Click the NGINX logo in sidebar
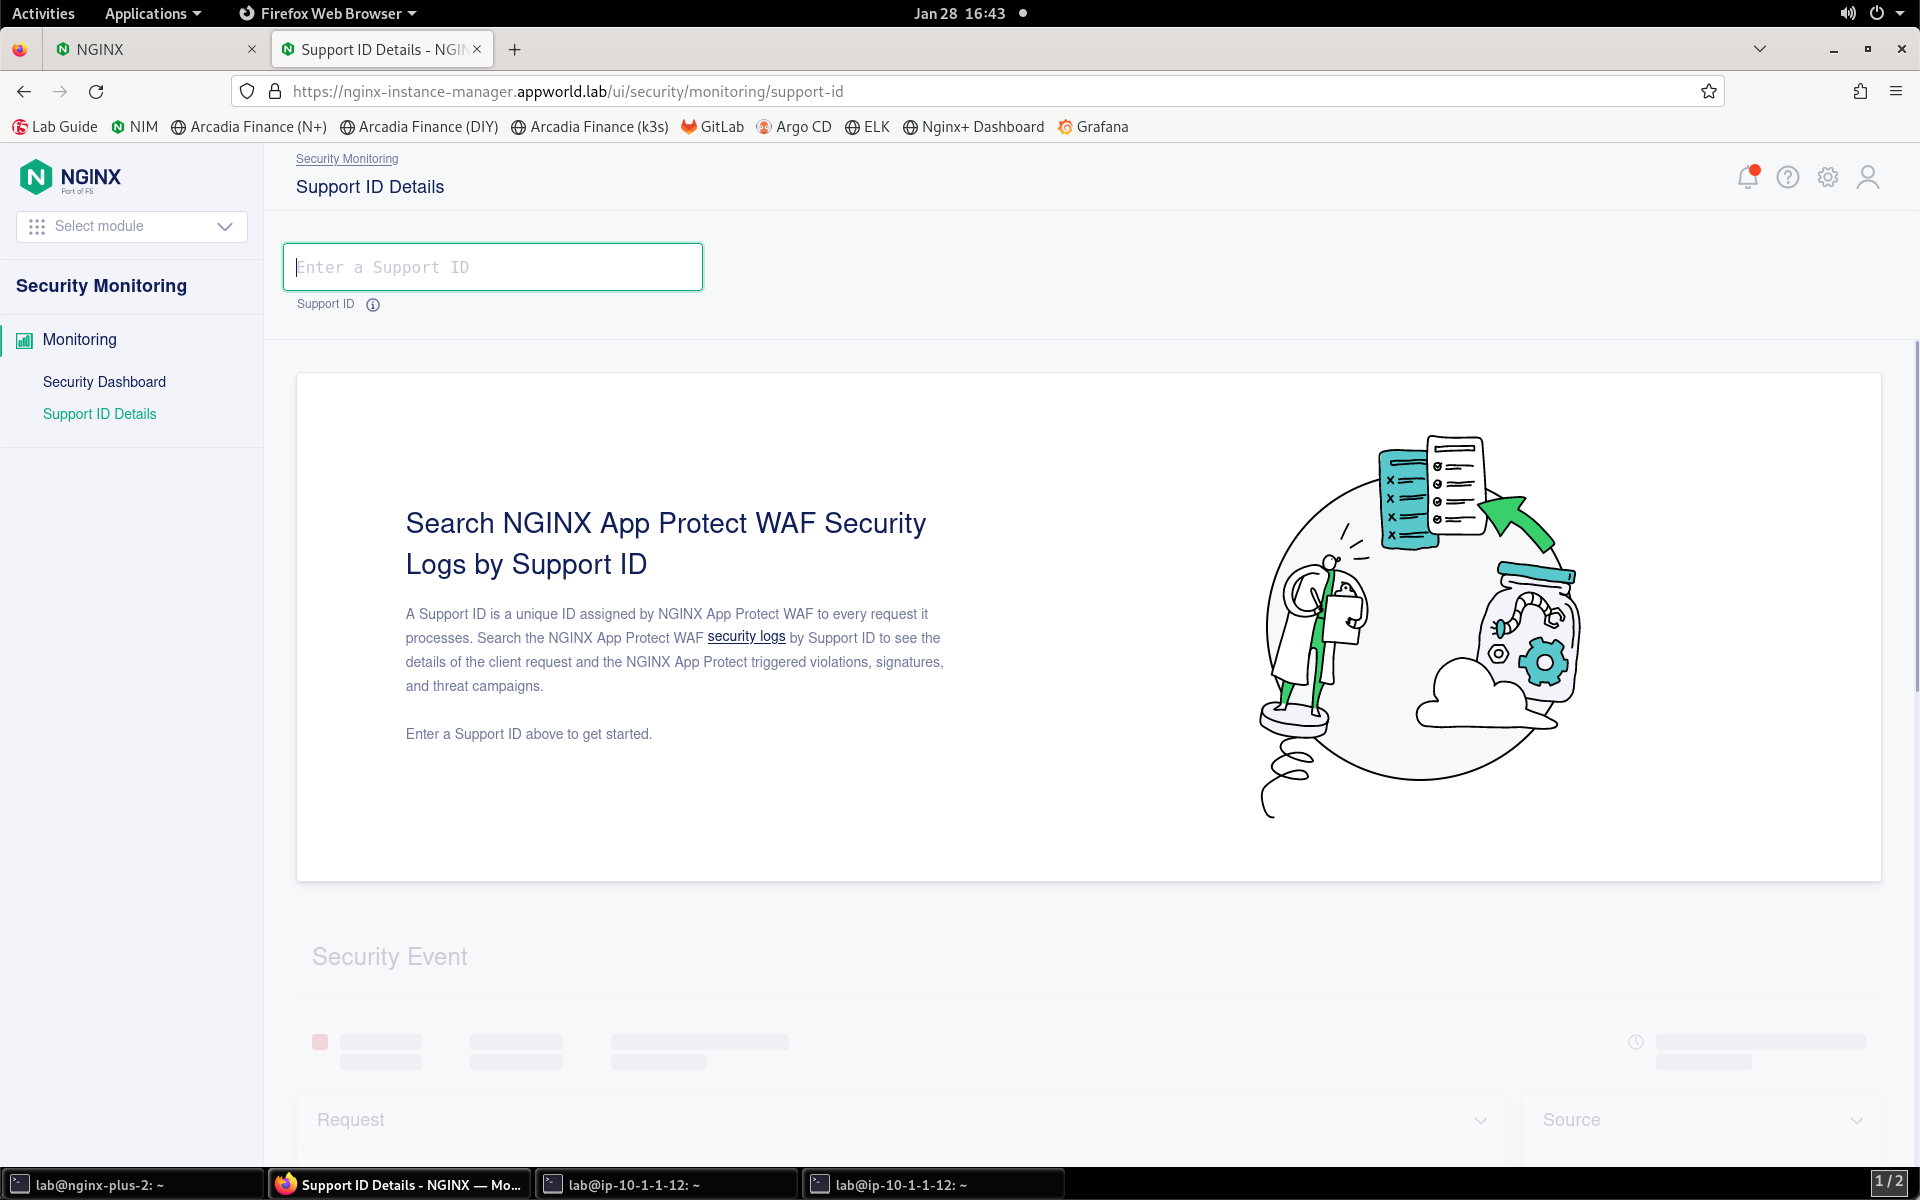 pos(71,178)
